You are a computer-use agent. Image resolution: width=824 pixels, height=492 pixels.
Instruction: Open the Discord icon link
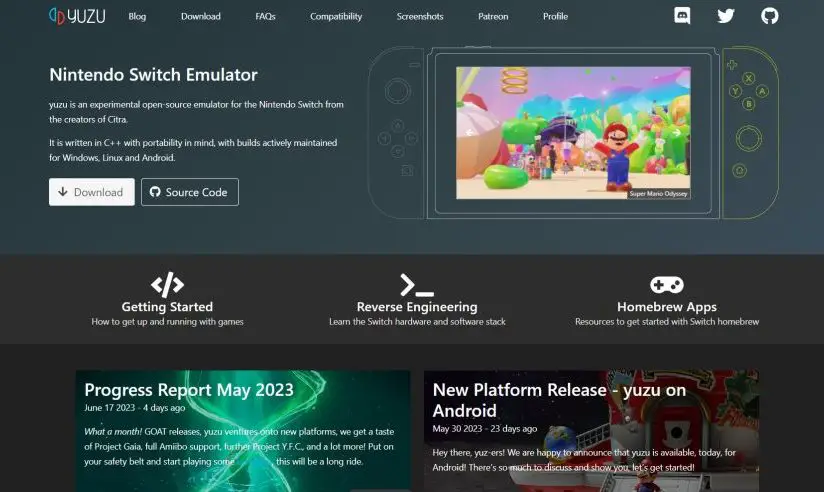click(x=682, y=16)
